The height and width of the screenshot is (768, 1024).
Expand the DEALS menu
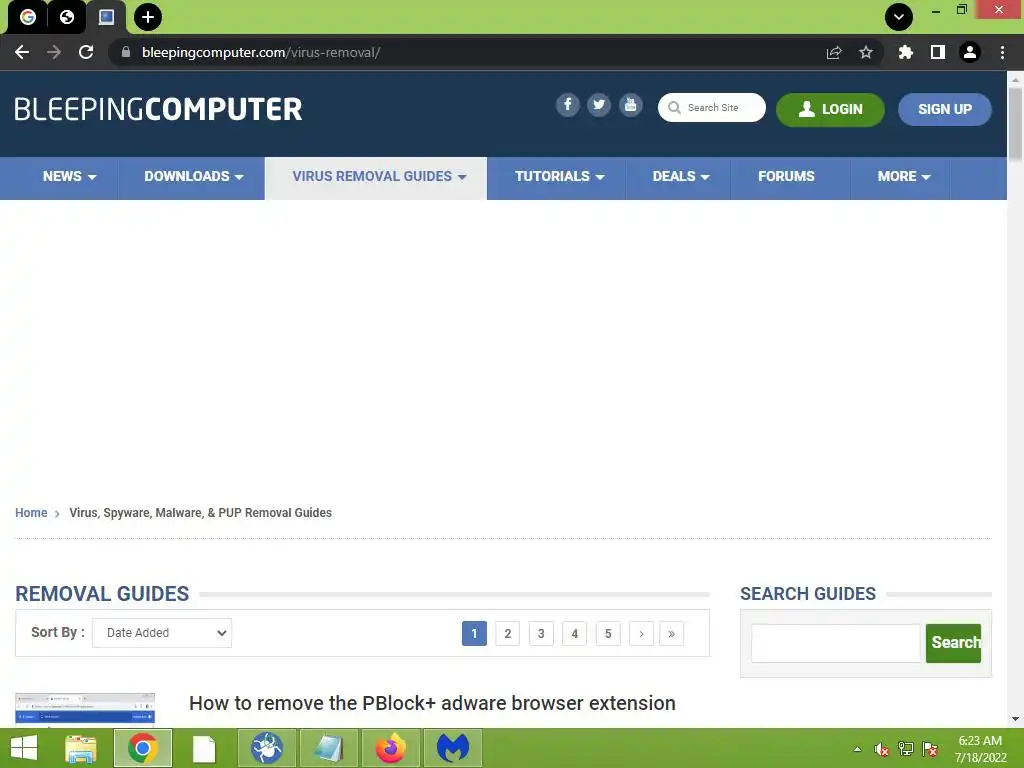pyautogui.click(x=680, y=176)
